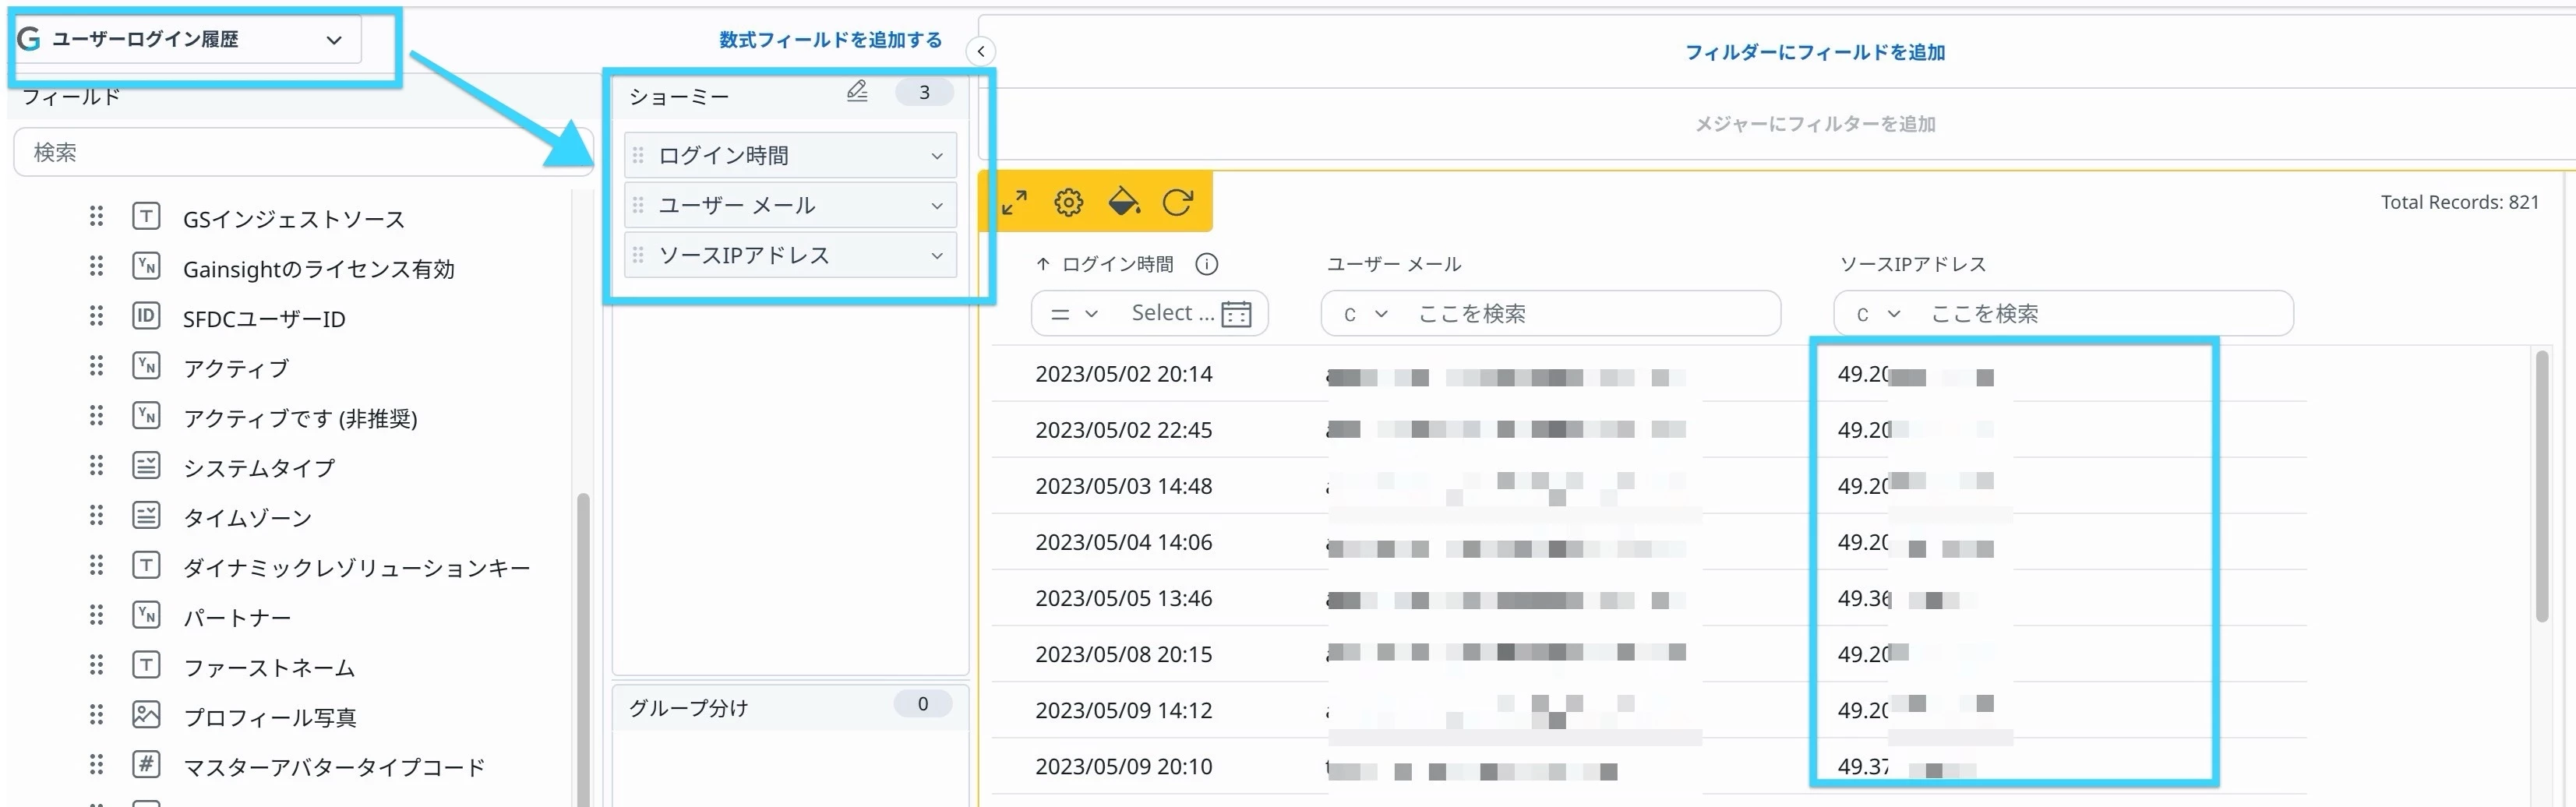Viewport: 2576px width, 807px height.
Task: Open the date picker calendar icon
Action: click(x=1236, y=314)
